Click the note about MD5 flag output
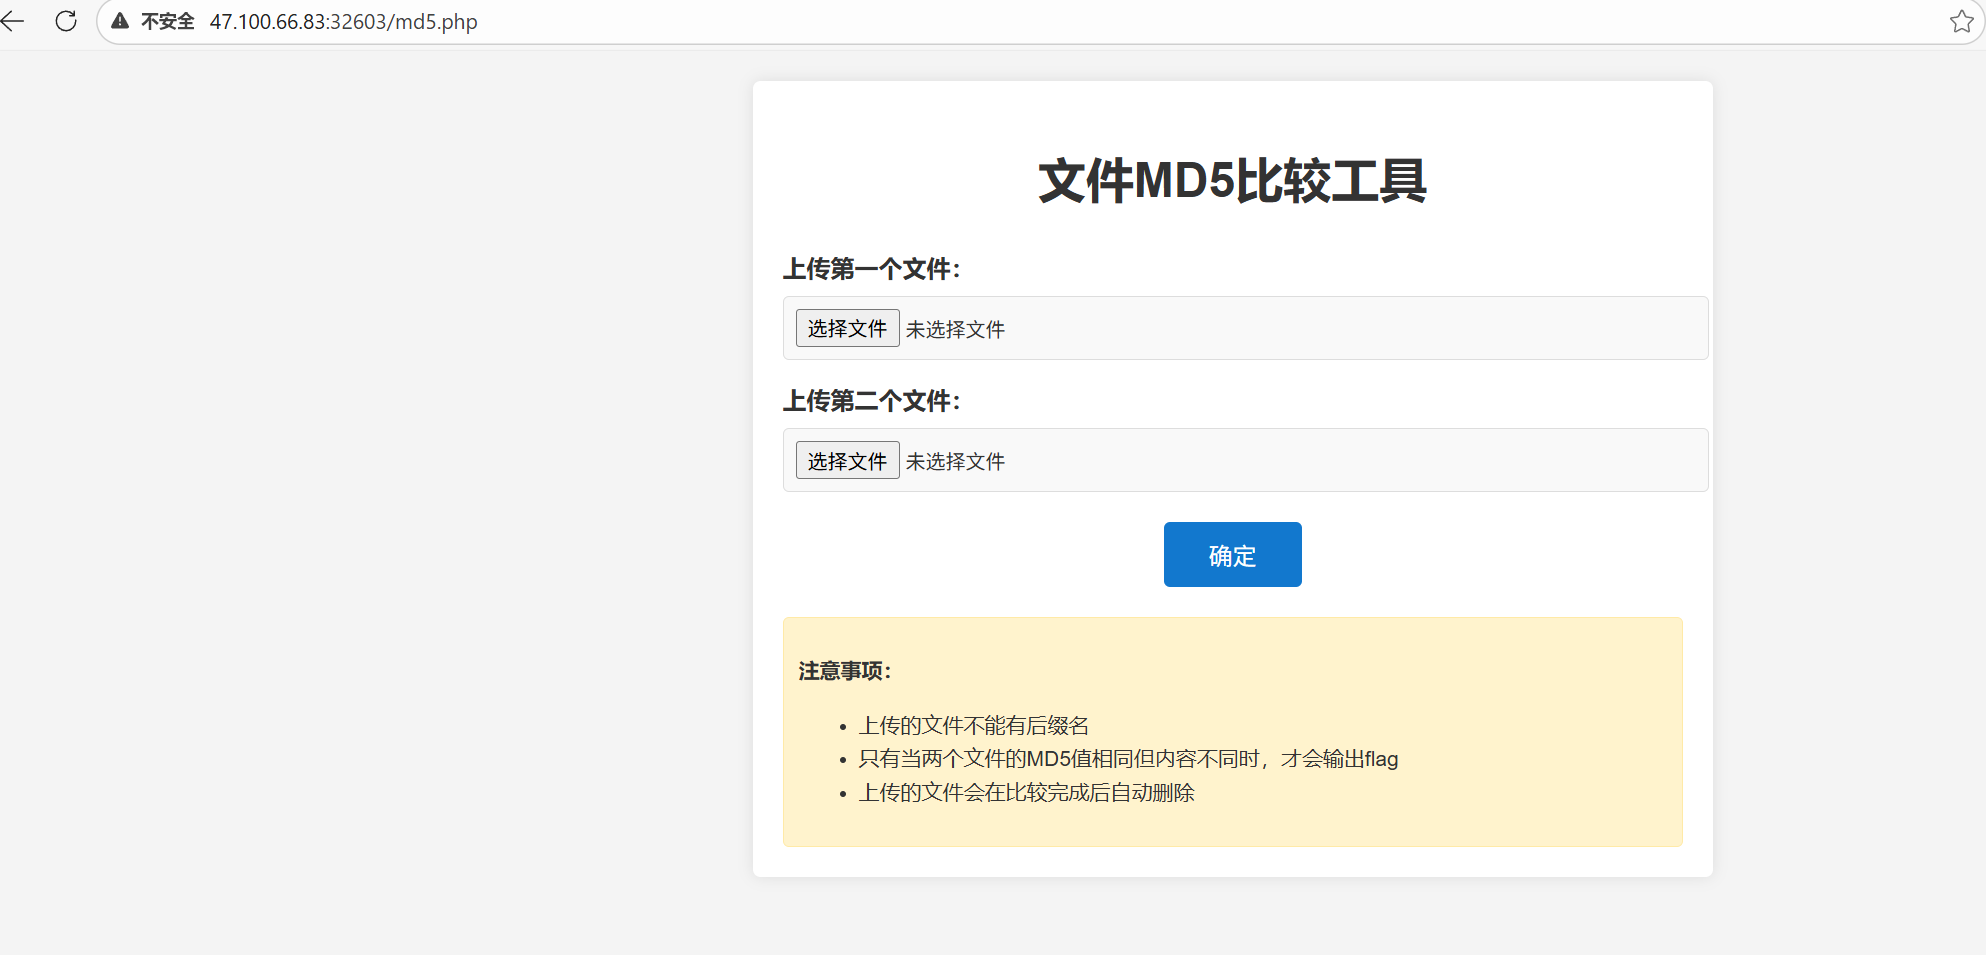Screen dimensions: 1986x955 (1127, 759)
